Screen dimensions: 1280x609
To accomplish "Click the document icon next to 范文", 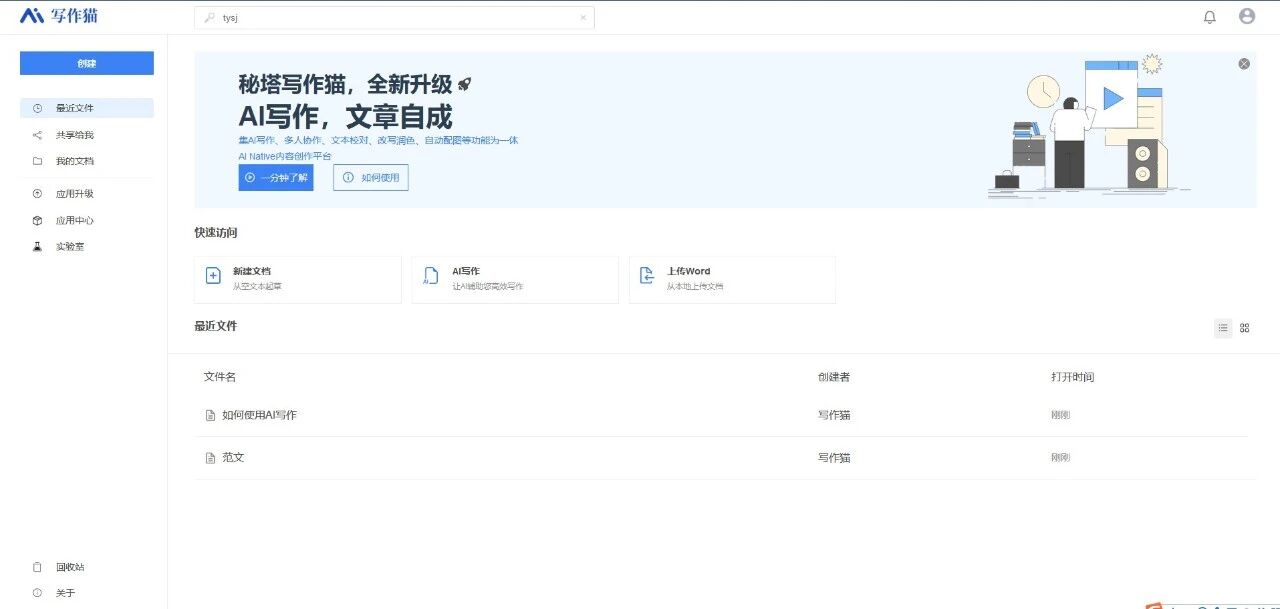I will tap(210, 458).
